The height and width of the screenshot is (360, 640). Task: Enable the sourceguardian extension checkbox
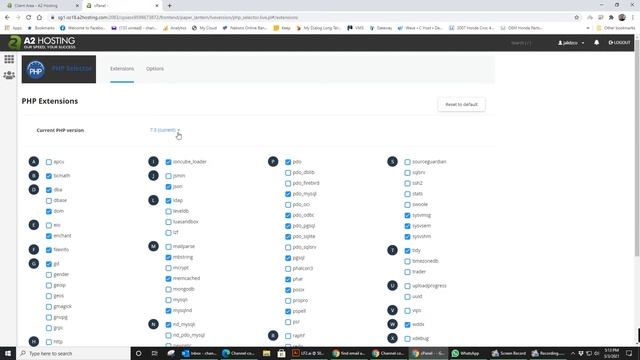coord(407,162)
